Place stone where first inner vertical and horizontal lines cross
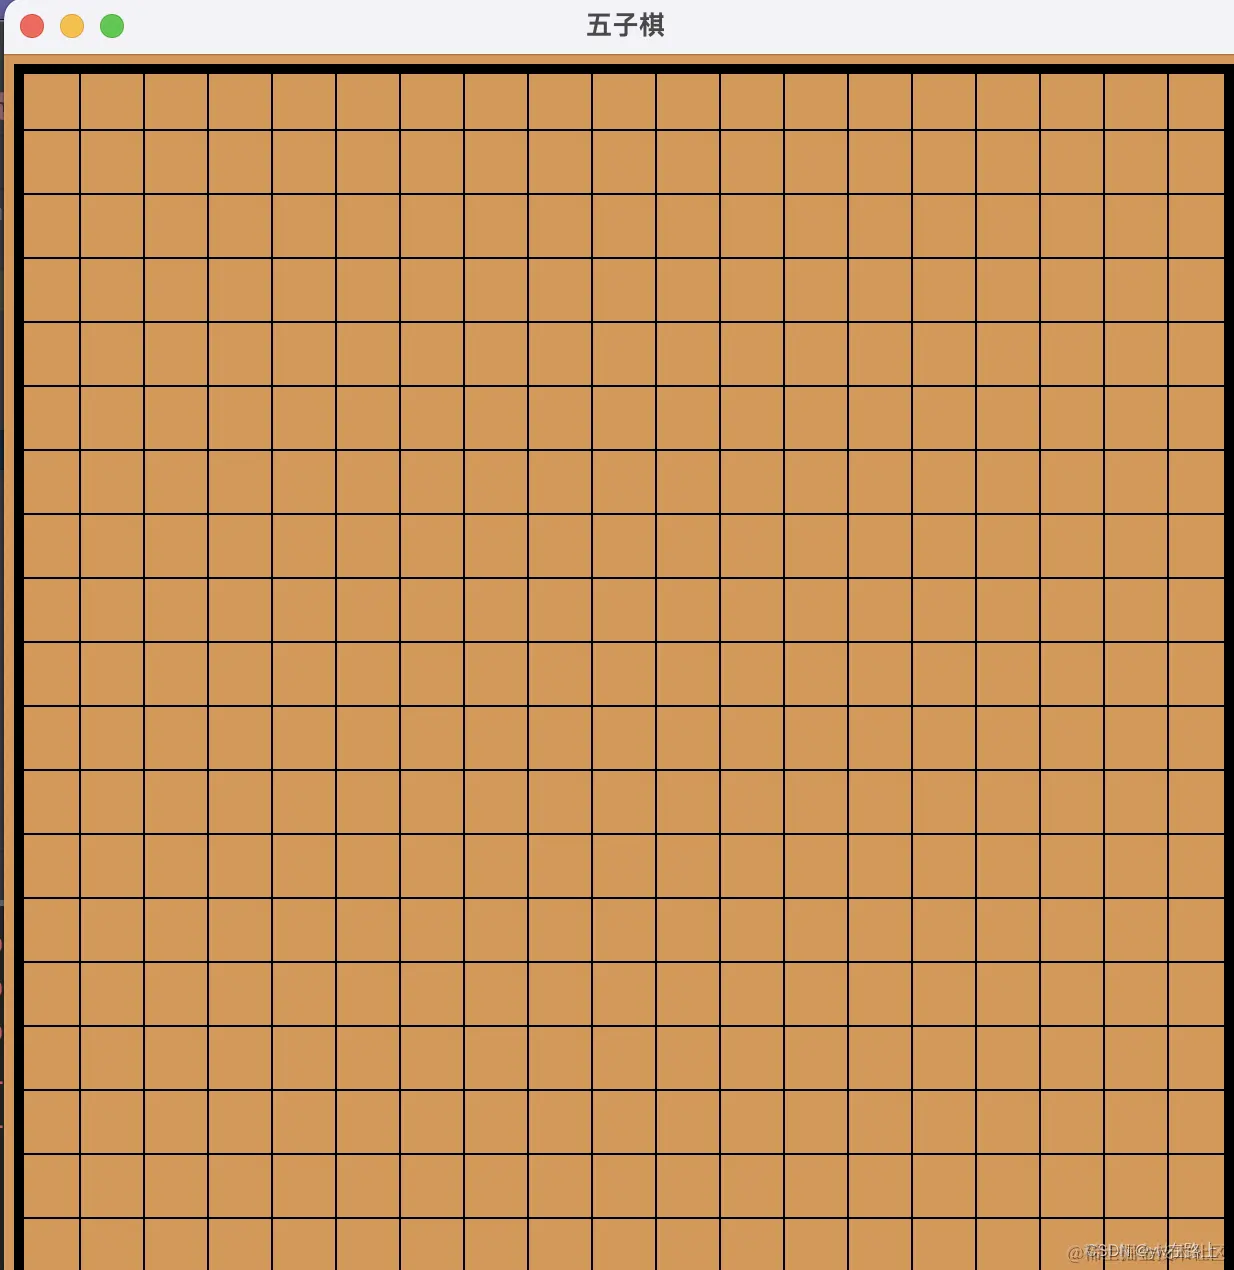 [x=80, y=130]
